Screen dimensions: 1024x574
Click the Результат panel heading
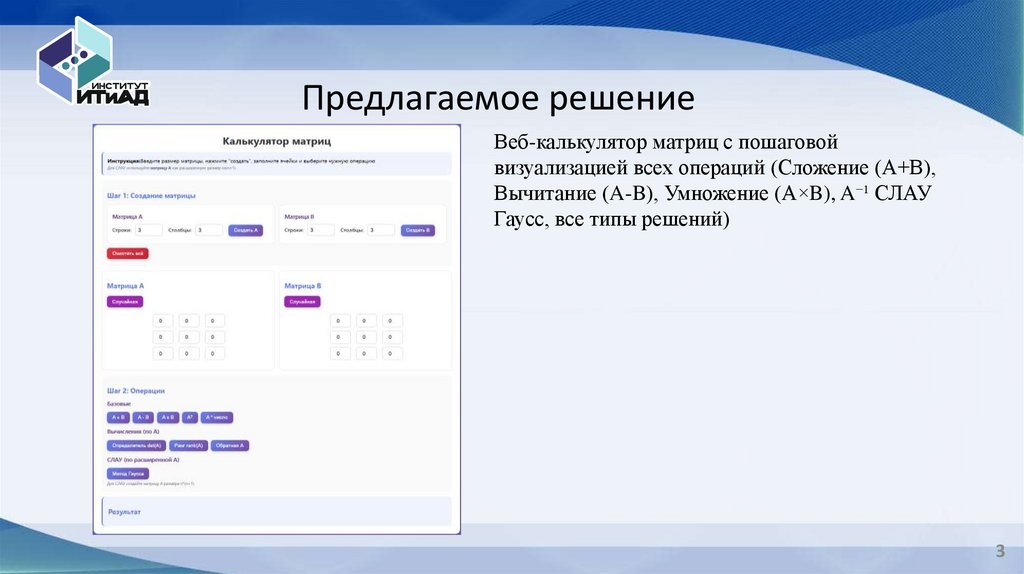click(124, 512)
